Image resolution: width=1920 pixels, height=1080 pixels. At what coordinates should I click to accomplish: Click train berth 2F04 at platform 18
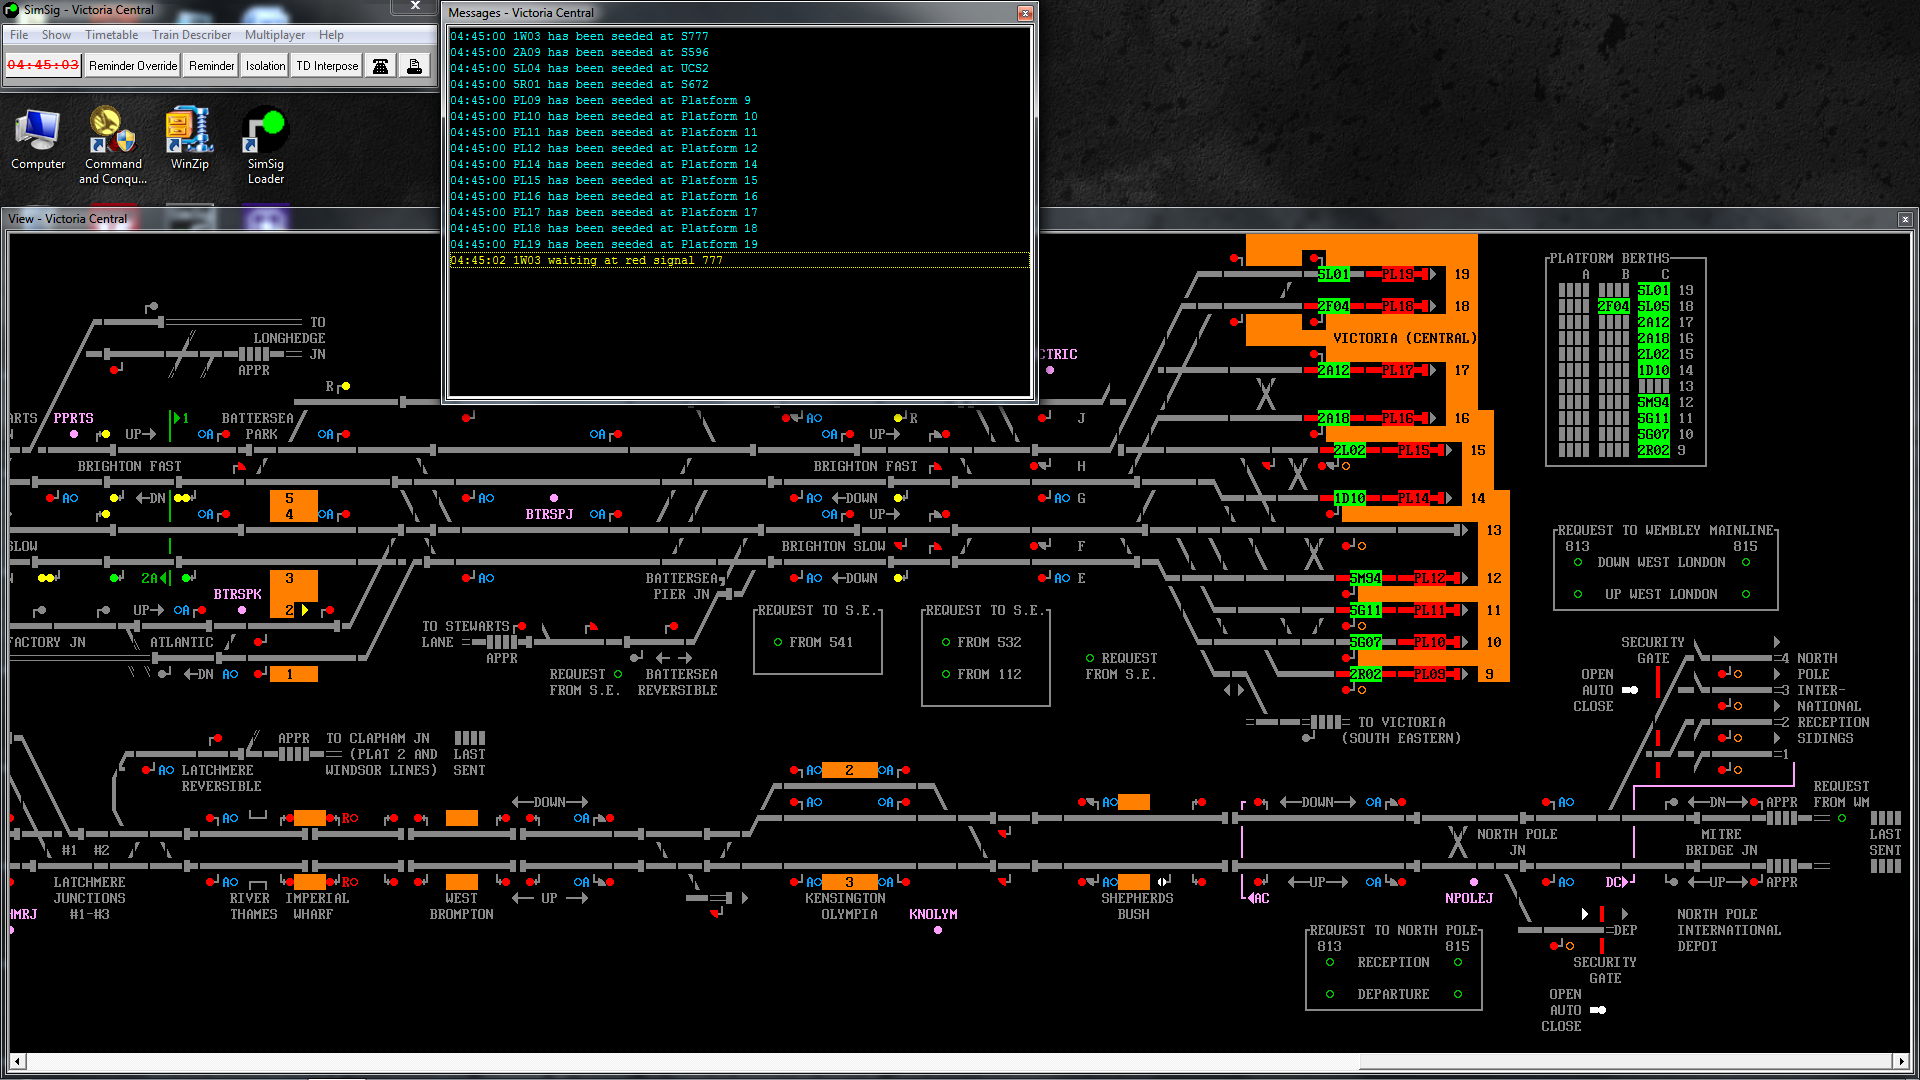[1333, 306]
